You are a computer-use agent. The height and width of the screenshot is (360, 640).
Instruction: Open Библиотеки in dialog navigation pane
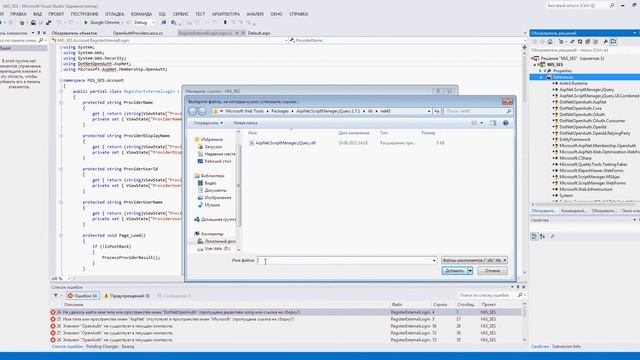coord(209,176)
